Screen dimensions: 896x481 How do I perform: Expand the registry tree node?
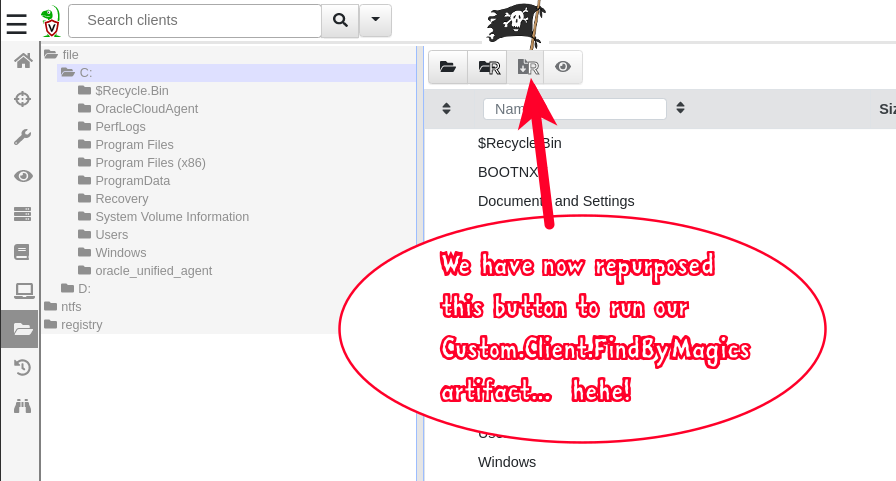point(81,325)
